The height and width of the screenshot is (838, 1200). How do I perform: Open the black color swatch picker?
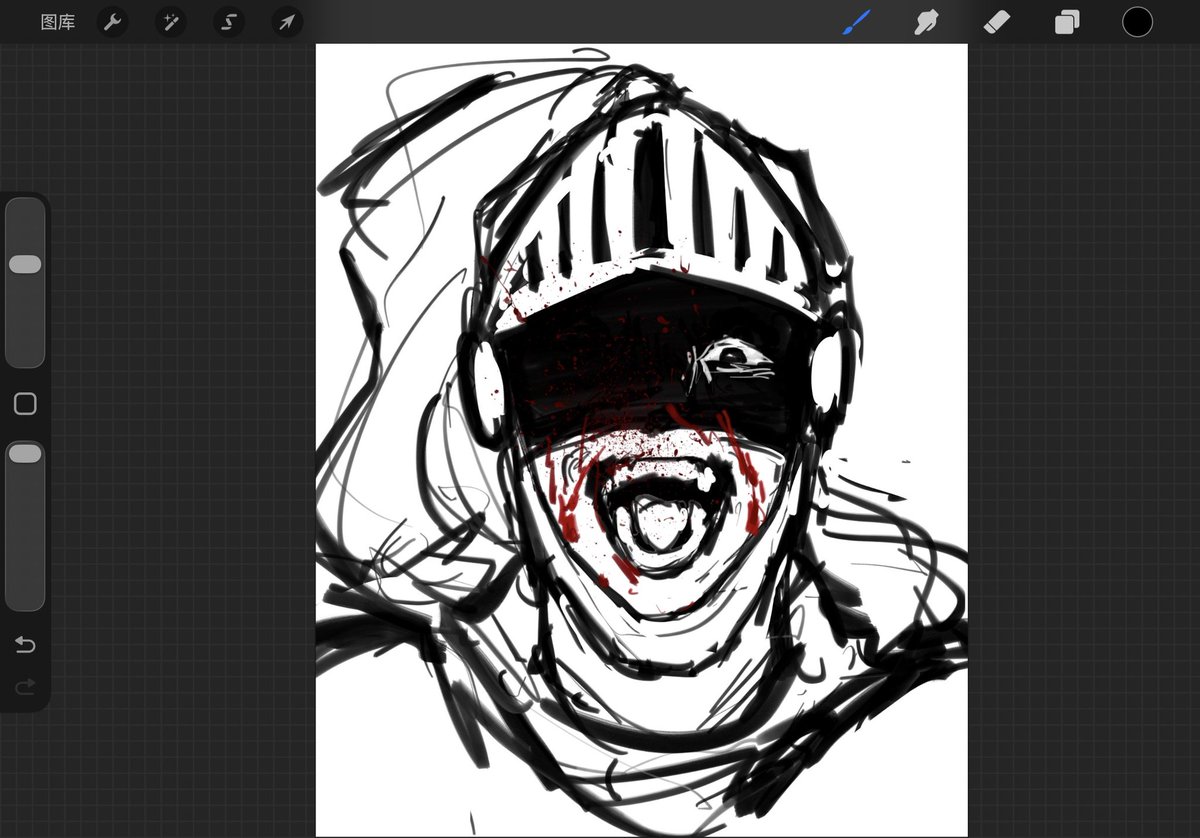[1137, 22]
